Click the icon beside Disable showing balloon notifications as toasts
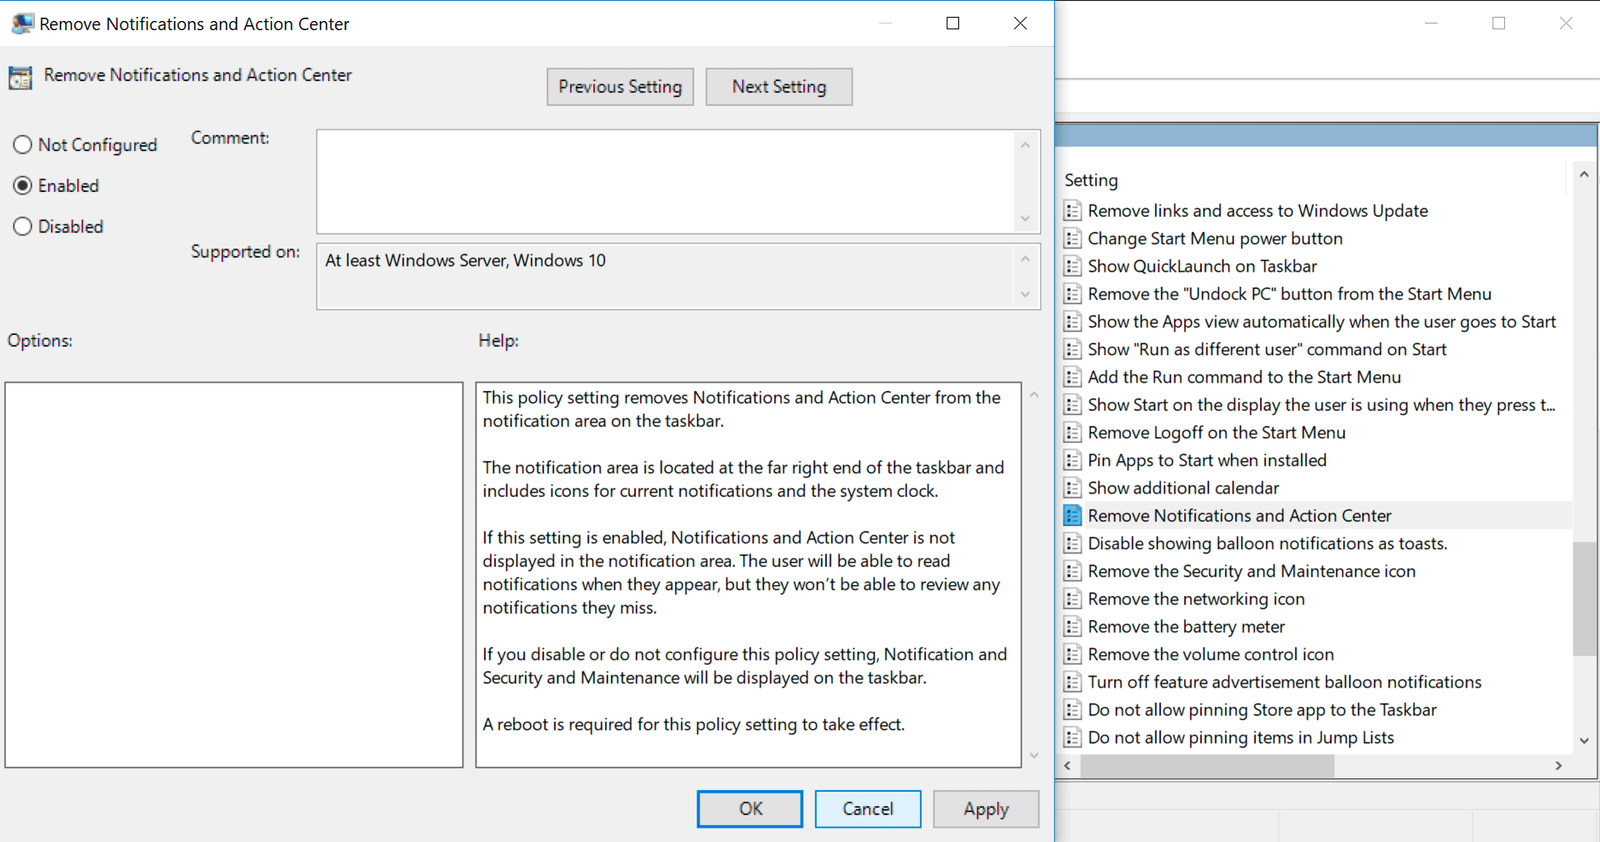The width and height of the screenshot is (1600, 842). tap(1072, 543)
